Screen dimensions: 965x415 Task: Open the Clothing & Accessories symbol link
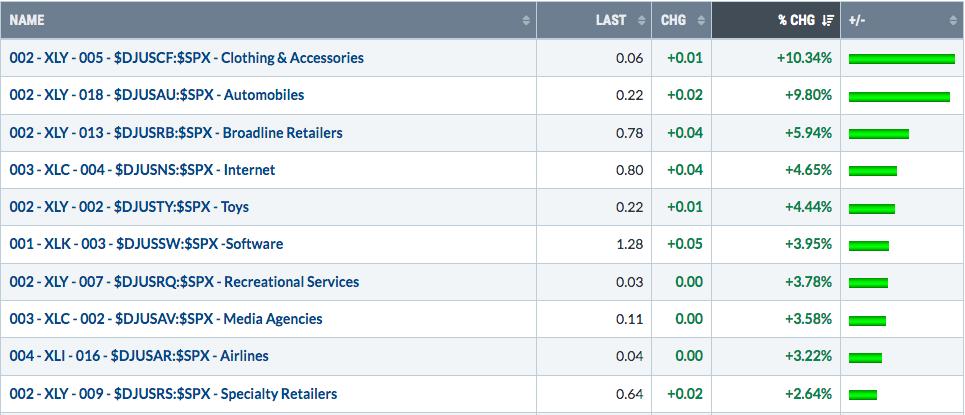pyautogui.click(x=186, y=58)
